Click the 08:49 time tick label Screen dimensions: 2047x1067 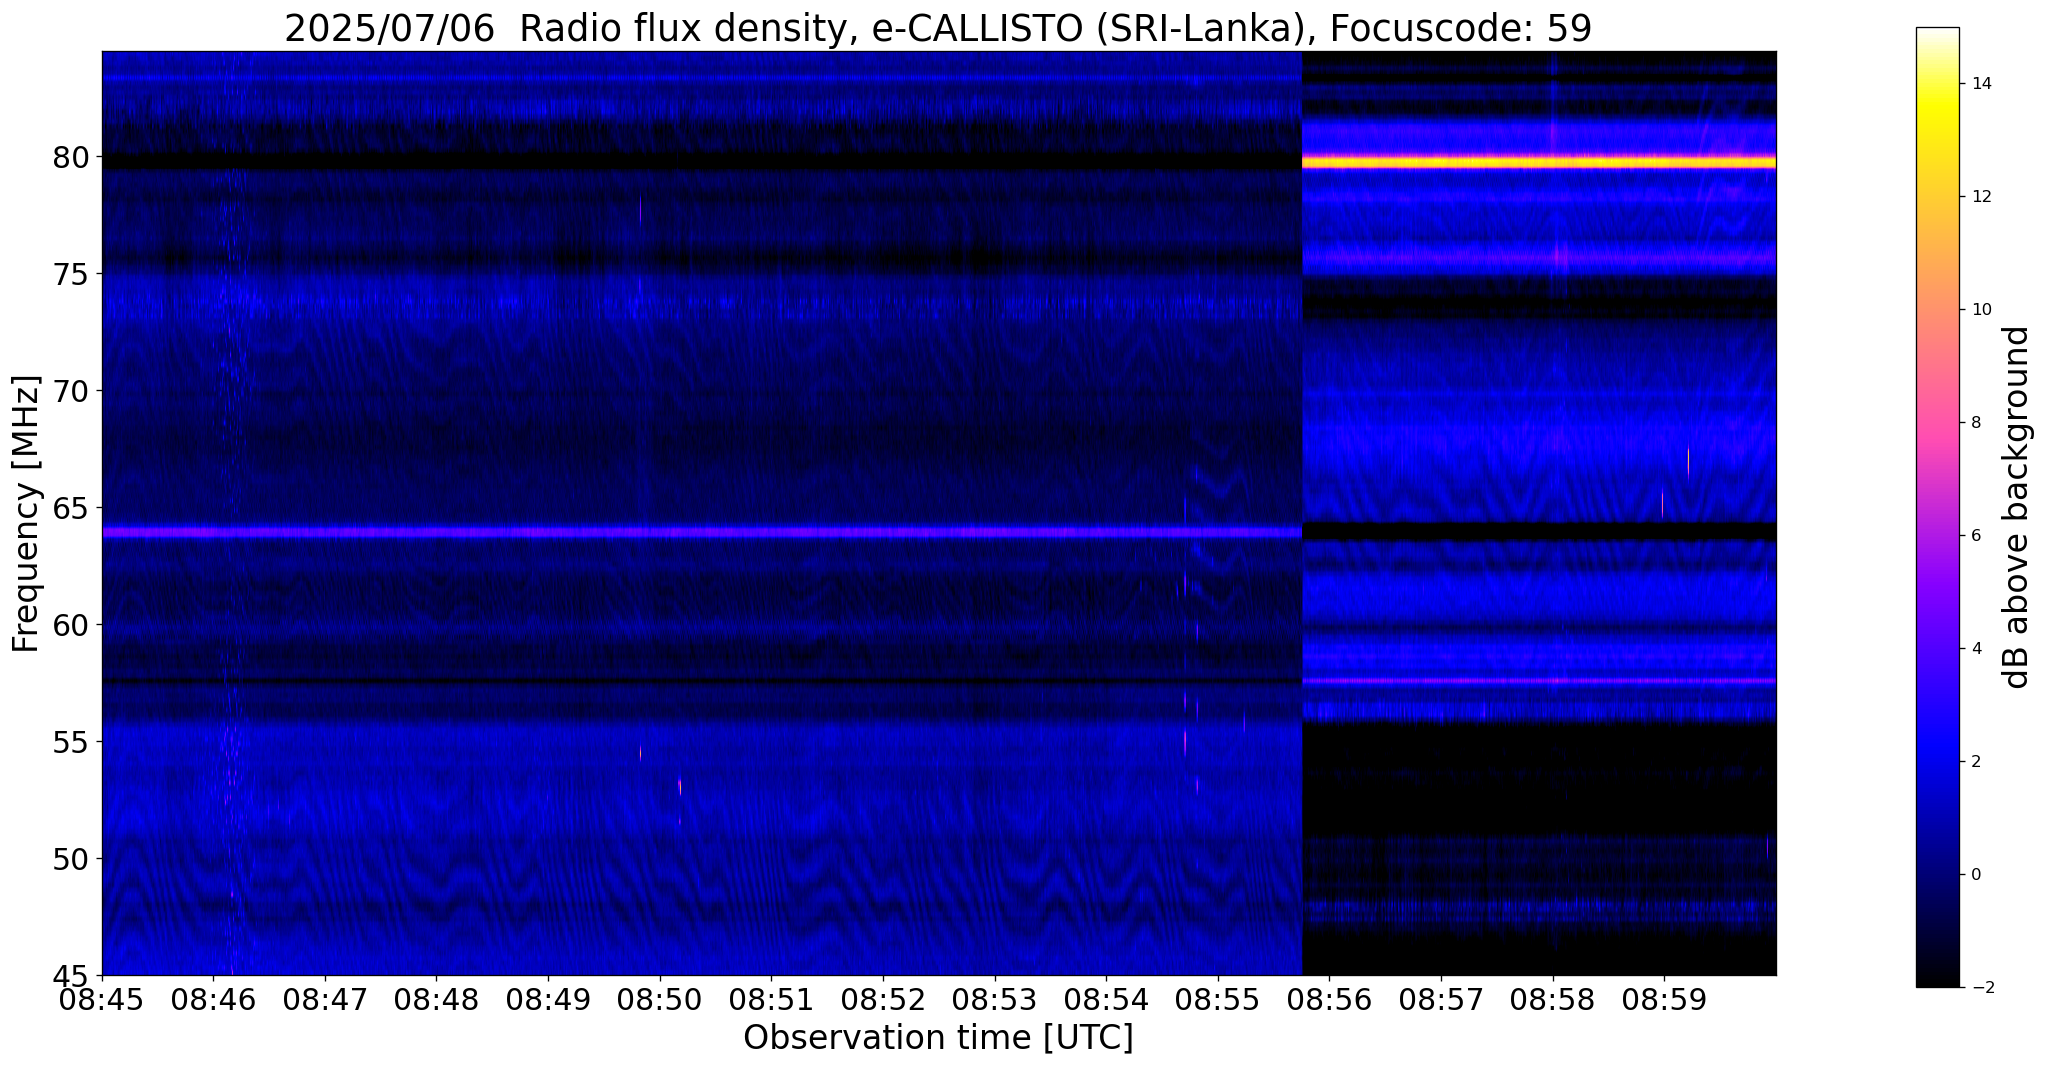click(x=548, y=1000)
